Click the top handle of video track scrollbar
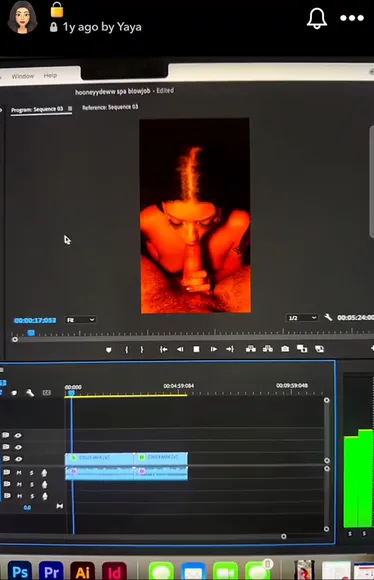Image resolution: width=374 pixels, height=580 pixels. point(326,400)
